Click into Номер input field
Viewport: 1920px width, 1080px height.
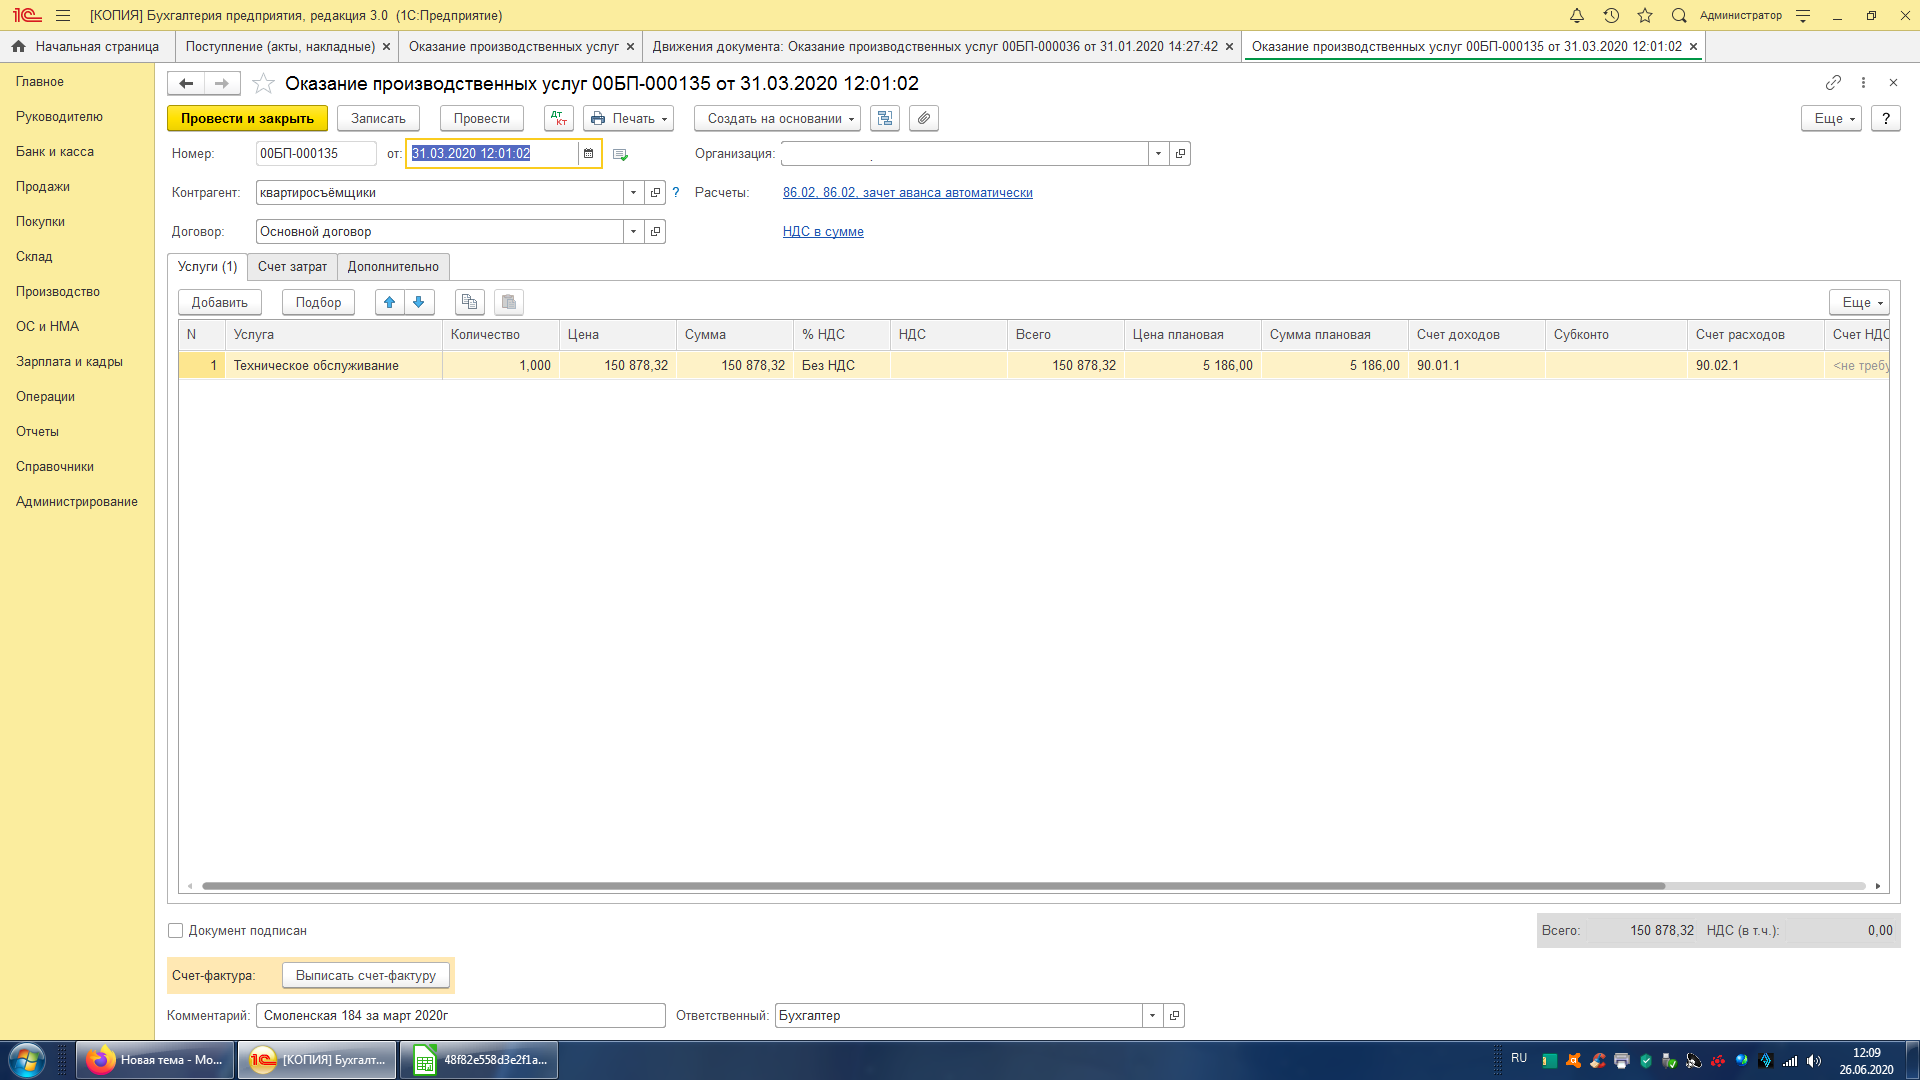coord(316,153)
